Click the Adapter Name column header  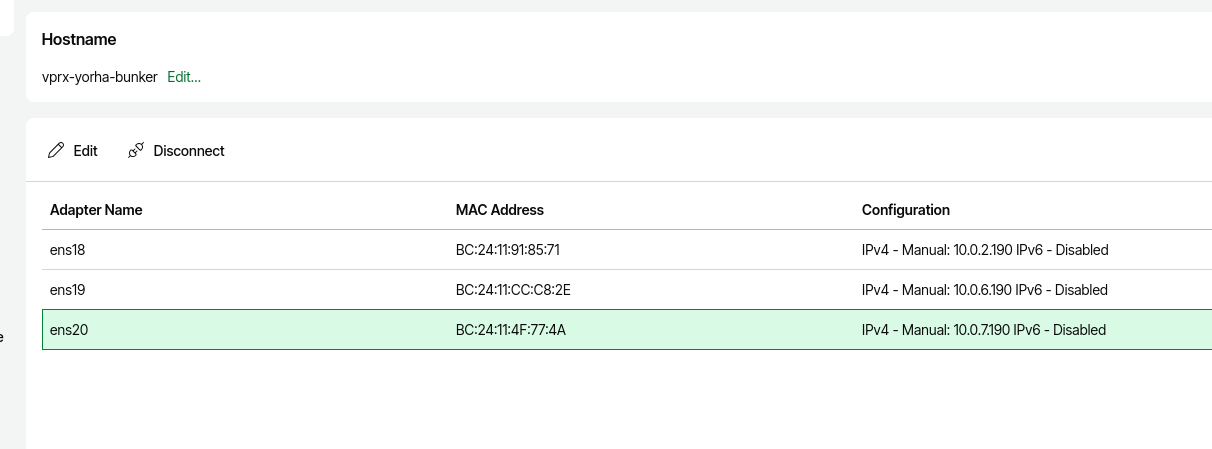pyautogui.click(x=96, y=210)
